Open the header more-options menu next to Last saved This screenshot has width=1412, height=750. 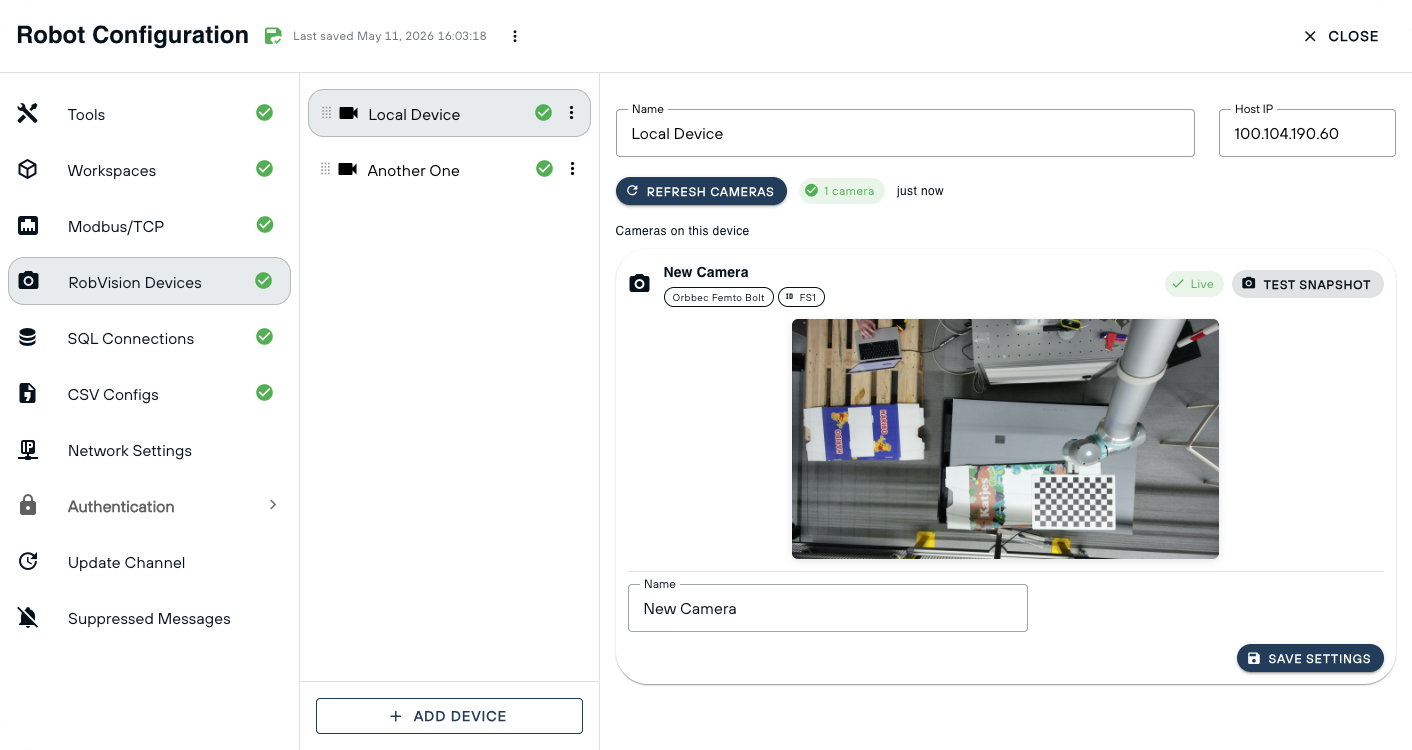[x=515, y=36]
